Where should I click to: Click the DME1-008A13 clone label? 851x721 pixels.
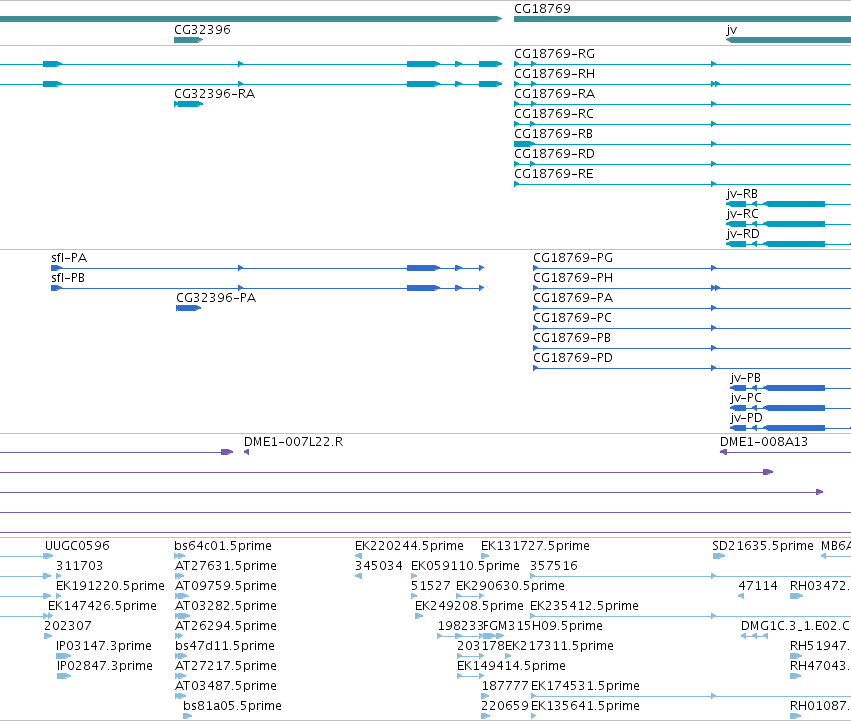click(x=764, y=442)
